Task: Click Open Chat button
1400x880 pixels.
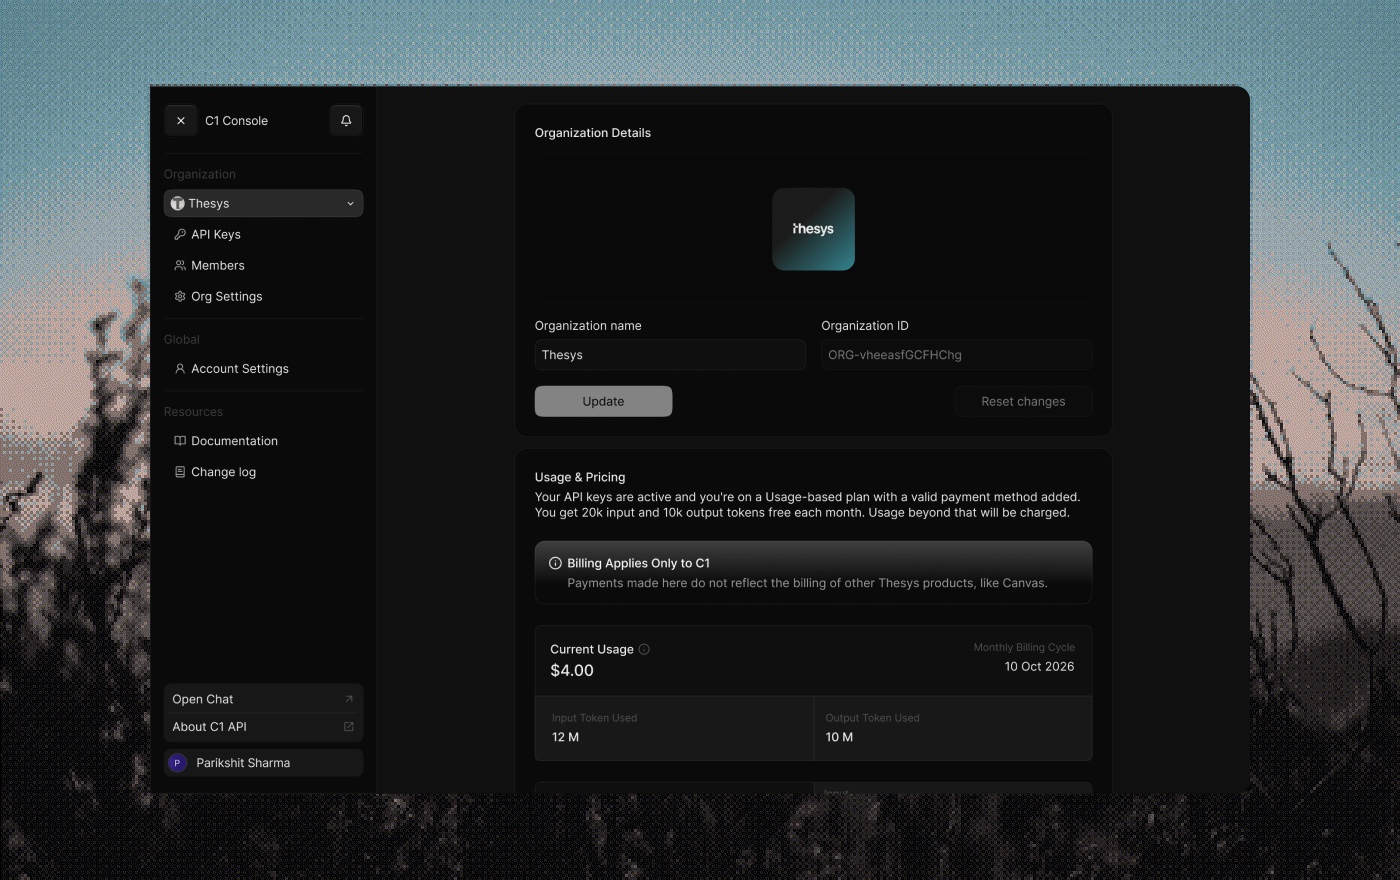Action: pos(263,699)
